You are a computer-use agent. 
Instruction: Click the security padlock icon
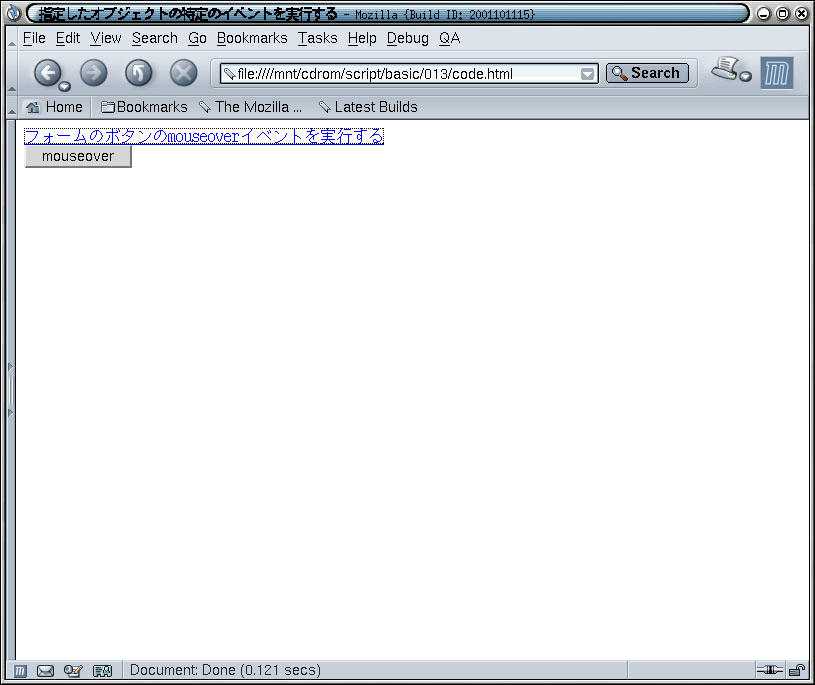pos(797,670)
